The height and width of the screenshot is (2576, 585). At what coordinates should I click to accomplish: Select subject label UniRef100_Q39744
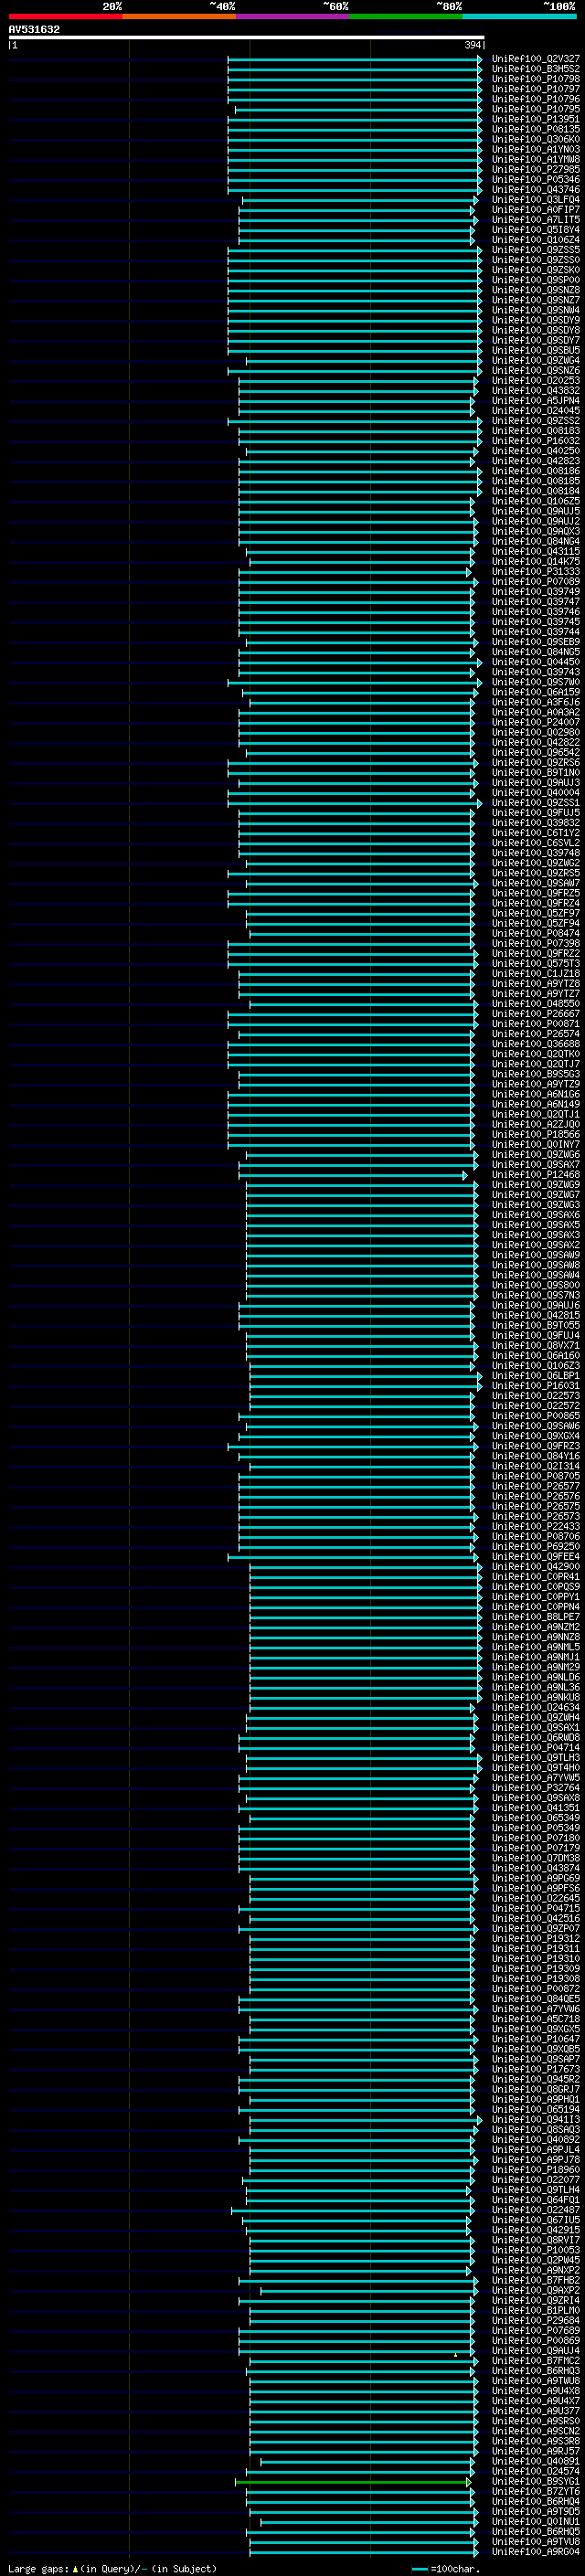tap(536, 632)
